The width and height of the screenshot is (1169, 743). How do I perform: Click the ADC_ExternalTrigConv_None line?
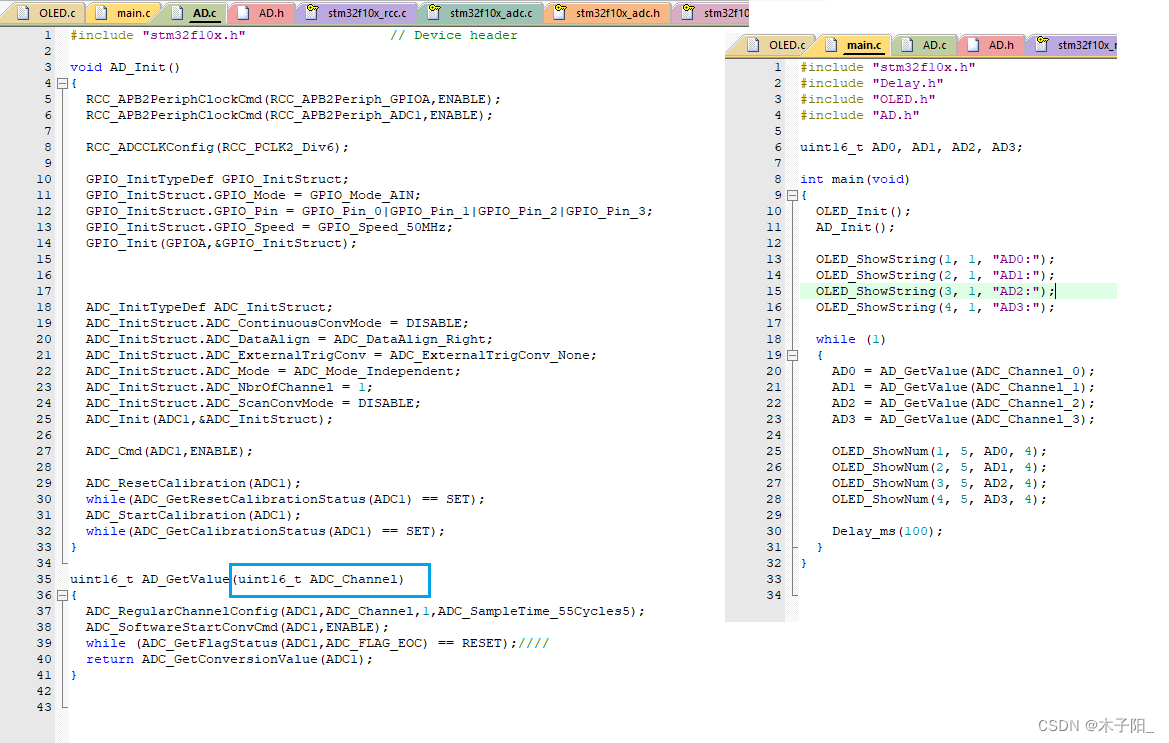[x=341, y=355]
